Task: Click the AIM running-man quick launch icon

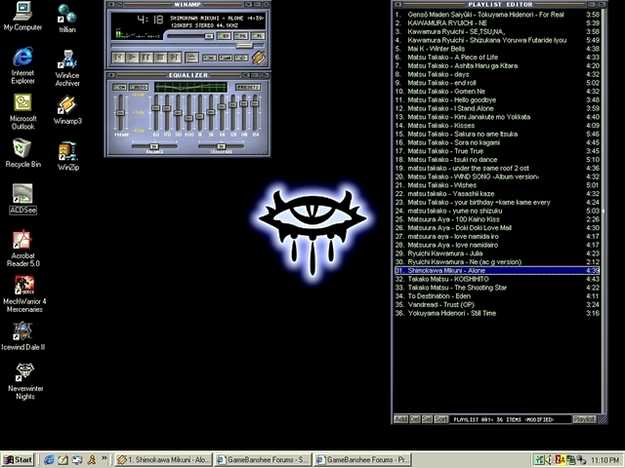Action: (x=91, y=460)
